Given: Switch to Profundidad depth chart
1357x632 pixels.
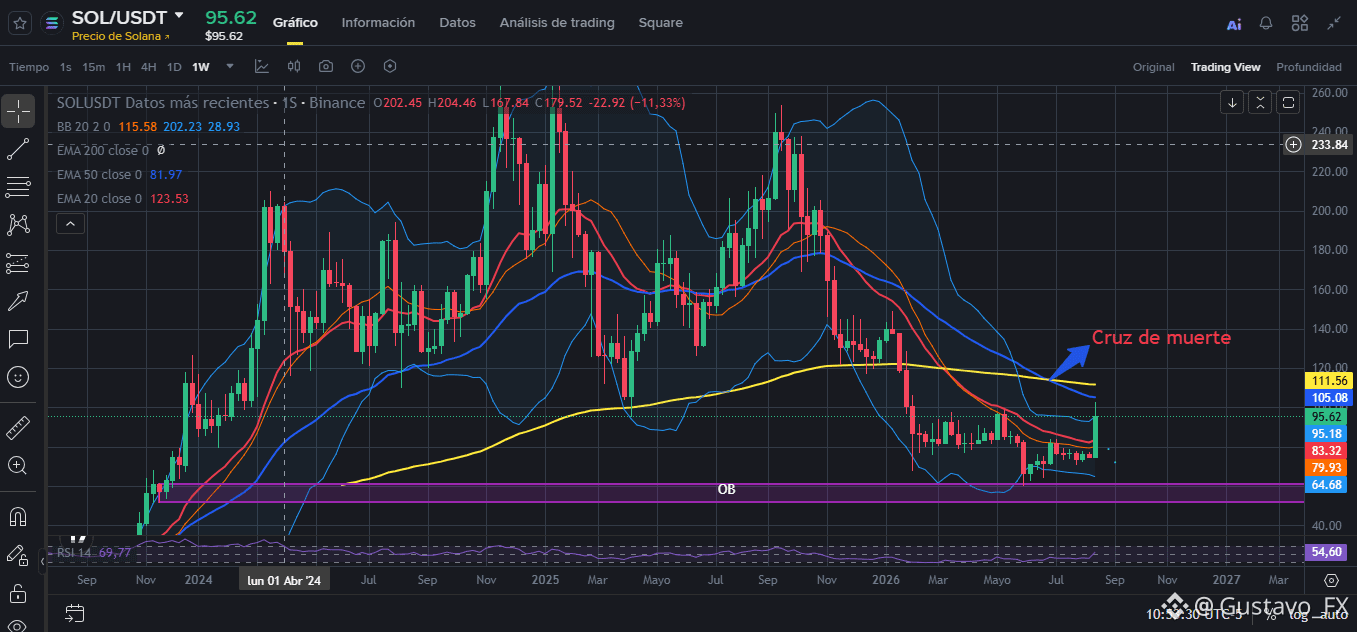Looking at the screenshot, I should point(1309,67).
